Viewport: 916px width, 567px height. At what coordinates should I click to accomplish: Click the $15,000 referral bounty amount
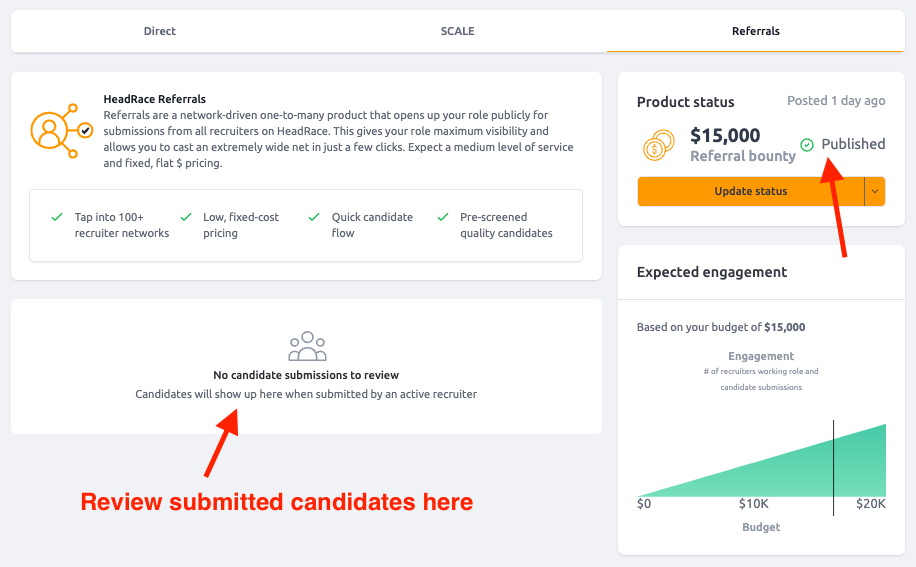(725, 135)
